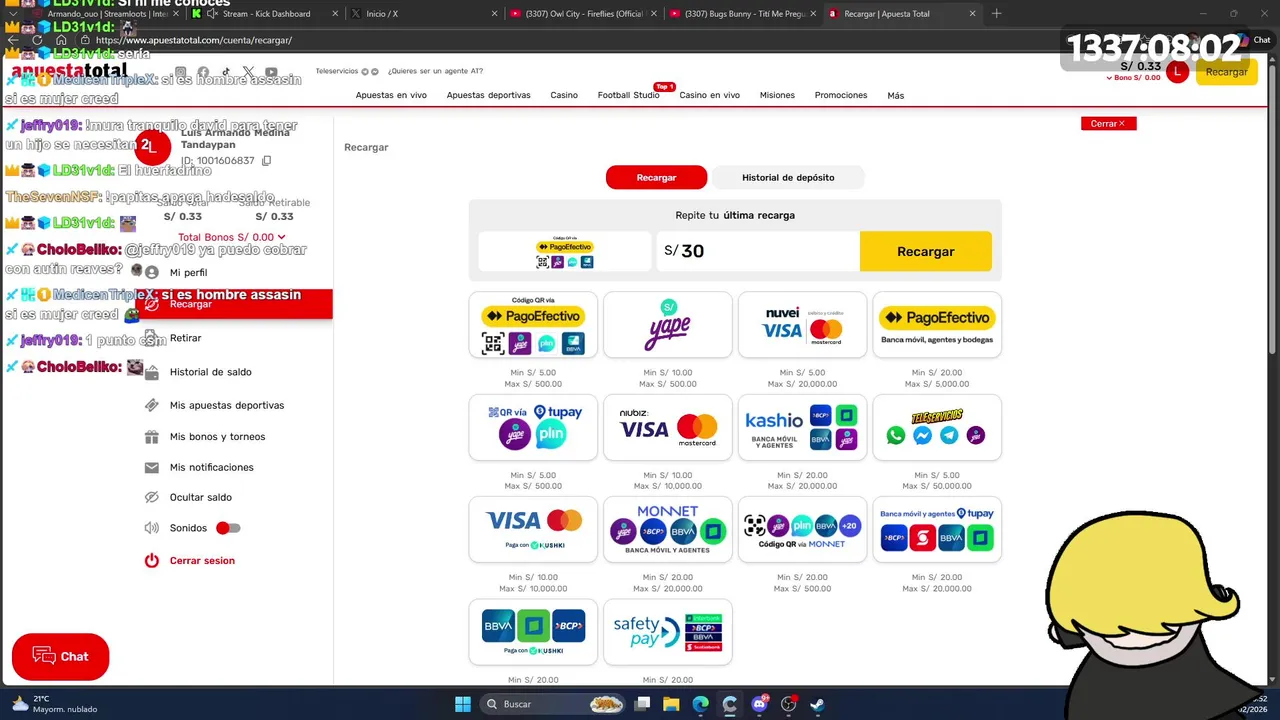This screenshot has width=1280, height=720.
Task: Select Visa Mastercard paga con Kushki
Action: click(533, 530)
